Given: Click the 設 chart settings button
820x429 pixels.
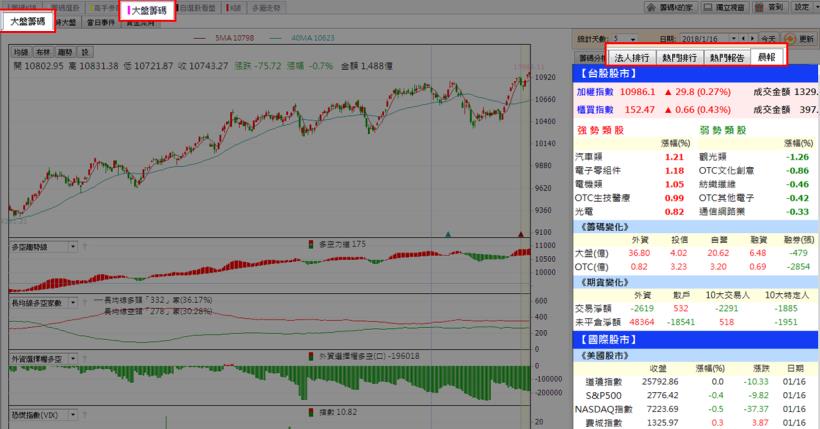Looking at the screenshot, I should [x=85, y=52].
